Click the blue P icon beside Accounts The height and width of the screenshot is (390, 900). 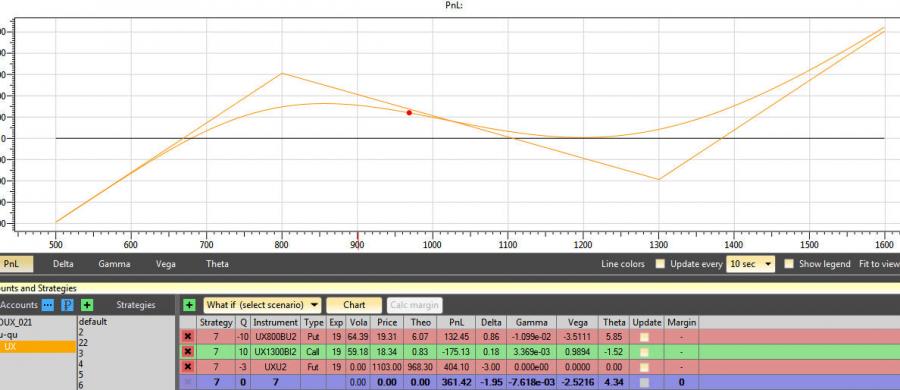click(67, 305)
